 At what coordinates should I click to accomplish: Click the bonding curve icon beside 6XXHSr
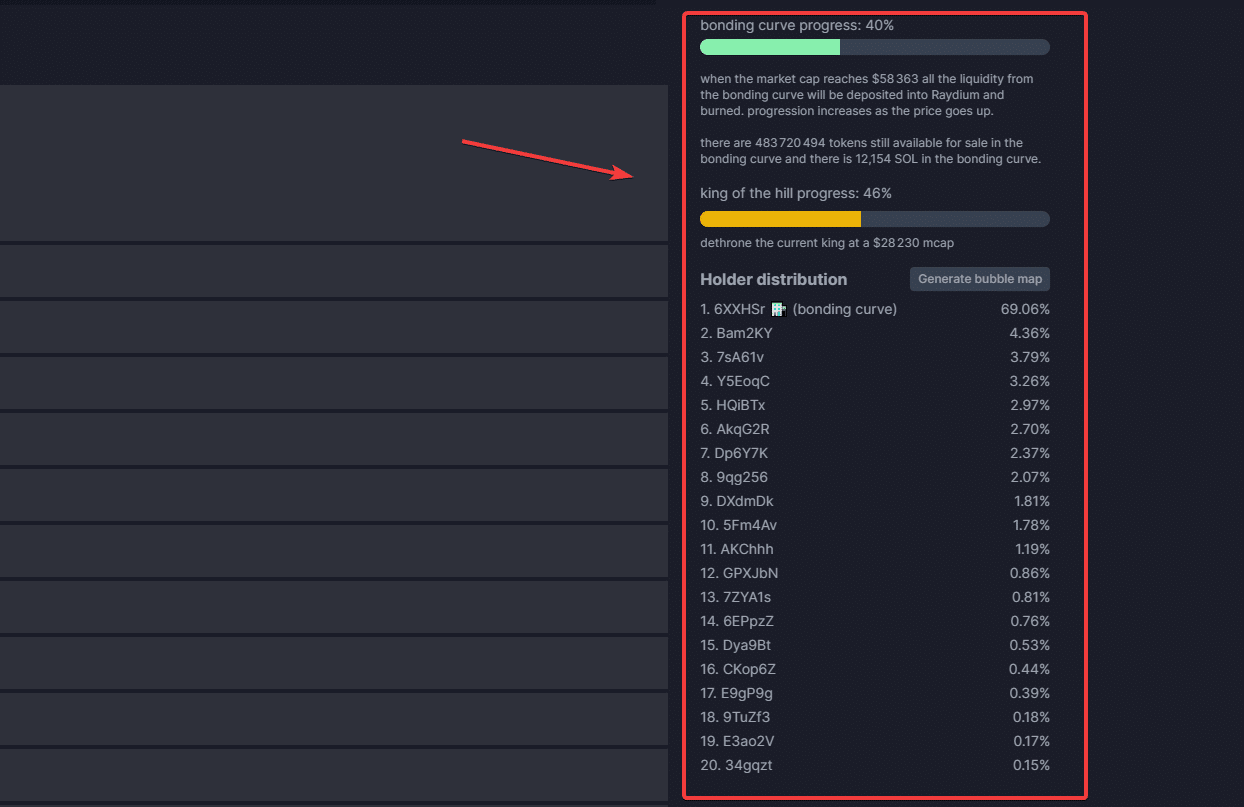click(x=779, y=310)
